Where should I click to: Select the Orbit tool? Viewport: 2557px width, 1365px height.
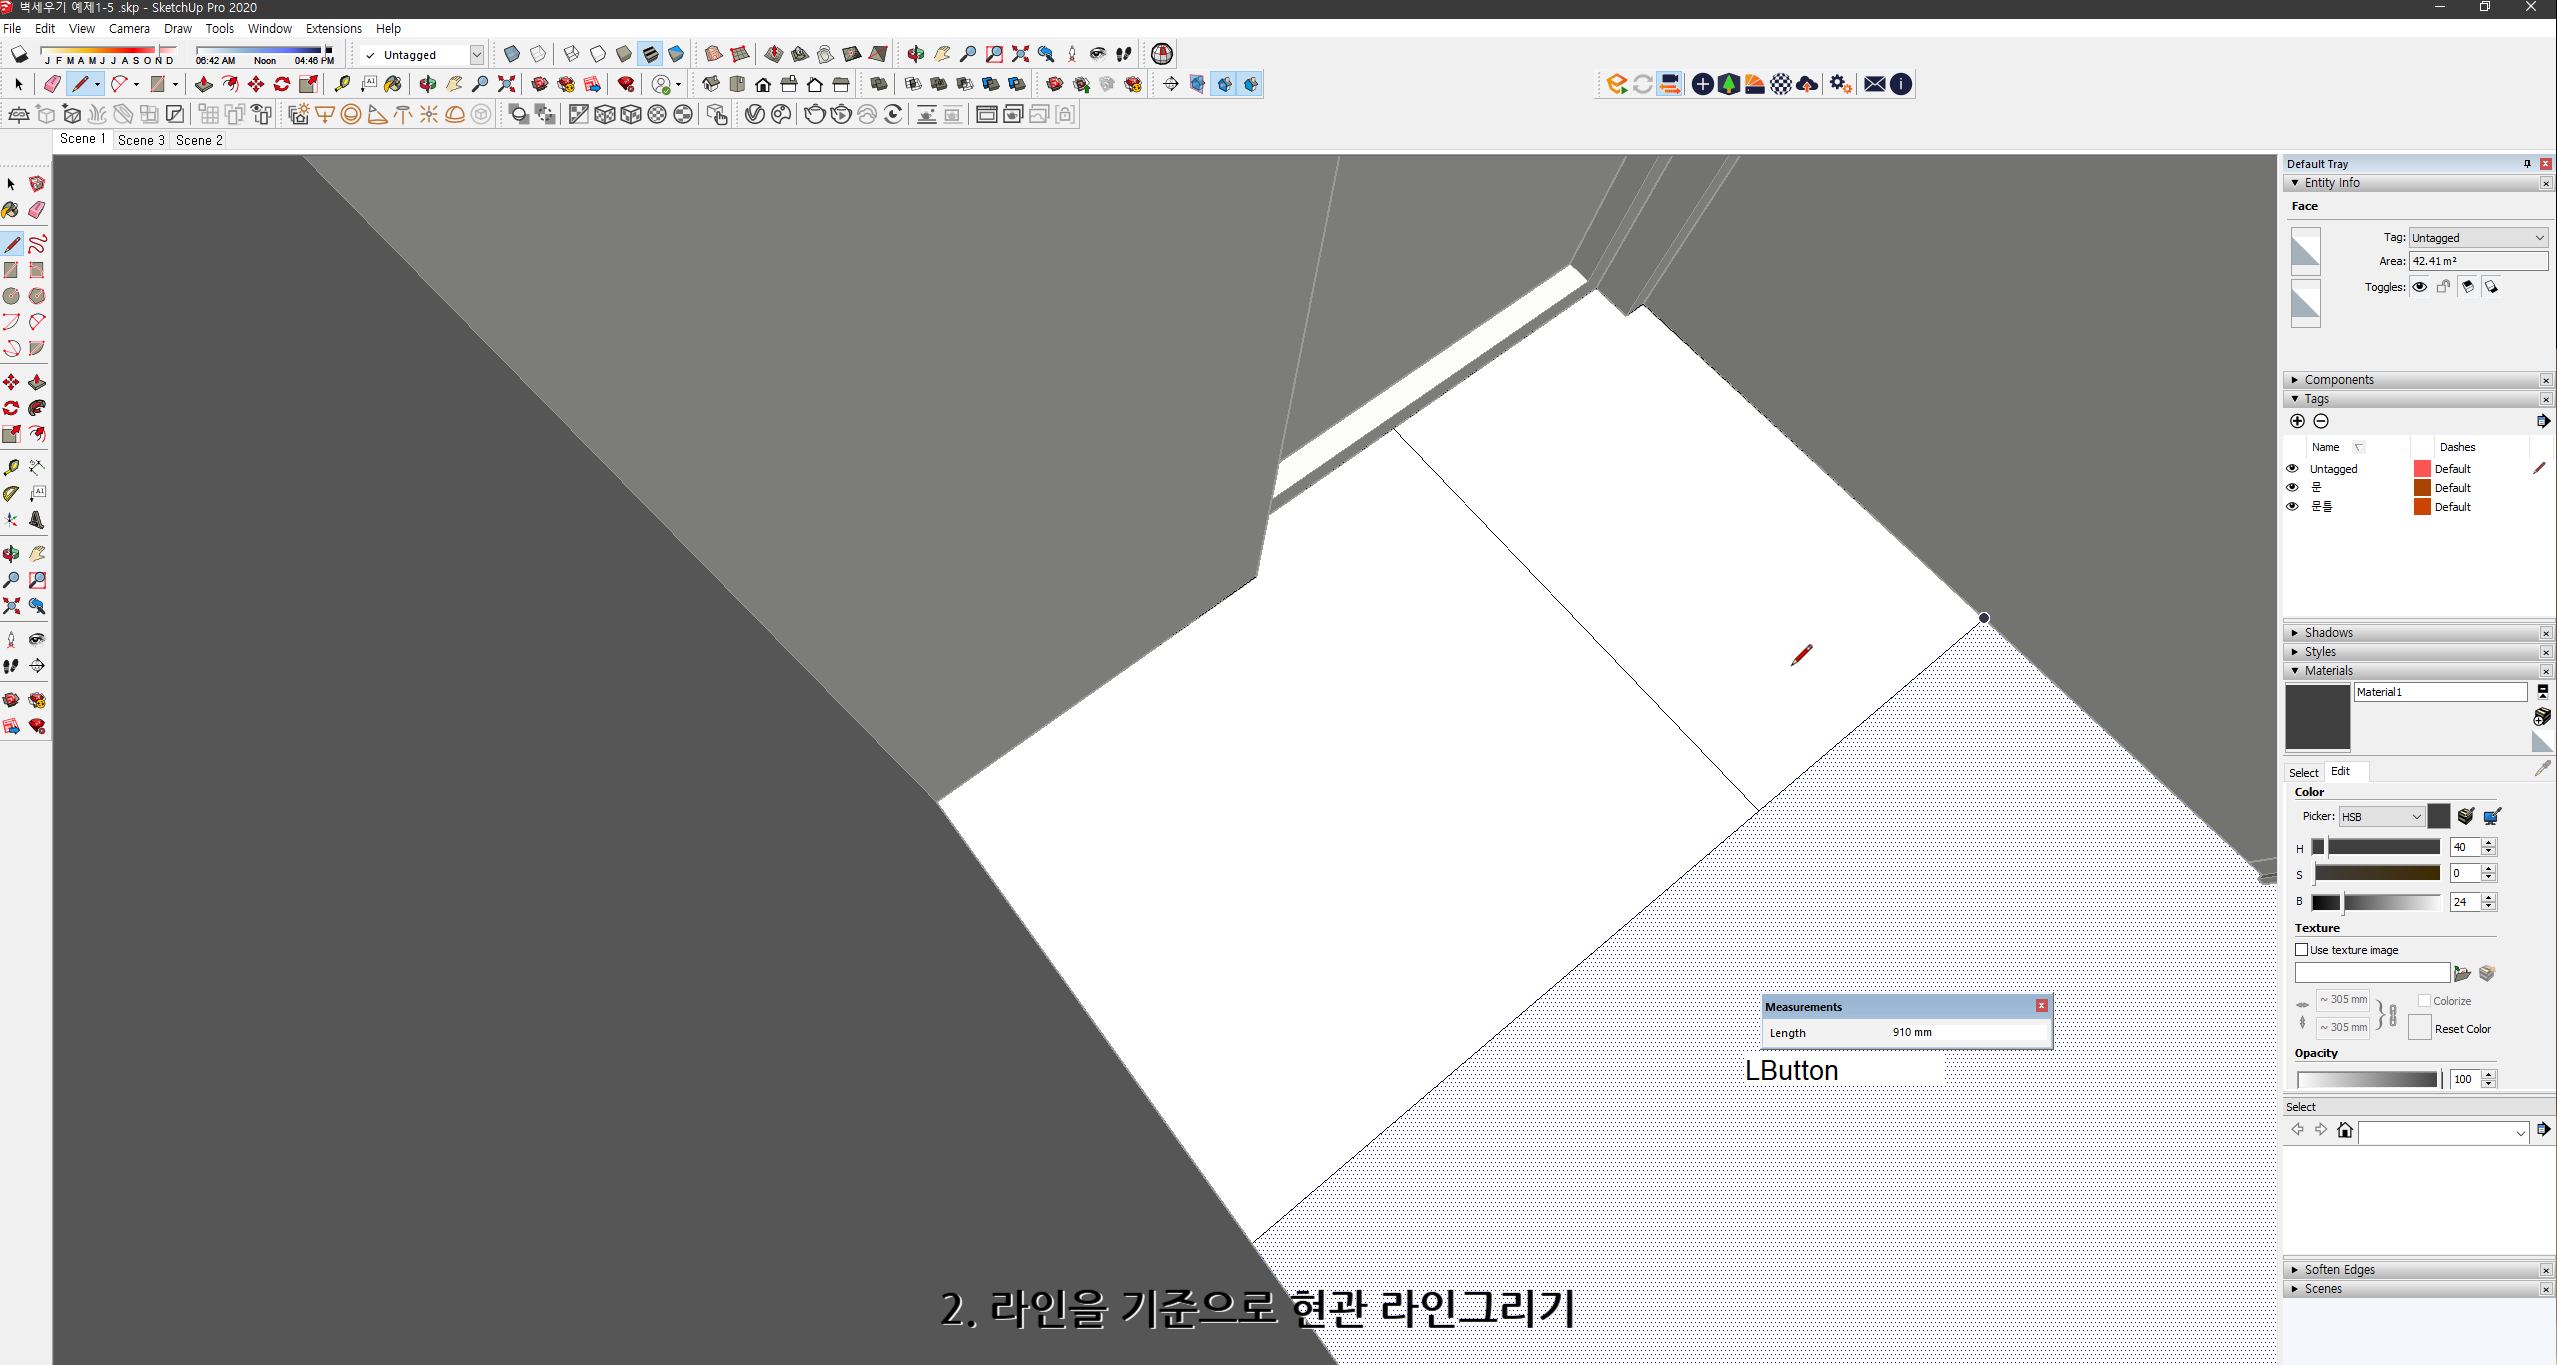(12, 553)
